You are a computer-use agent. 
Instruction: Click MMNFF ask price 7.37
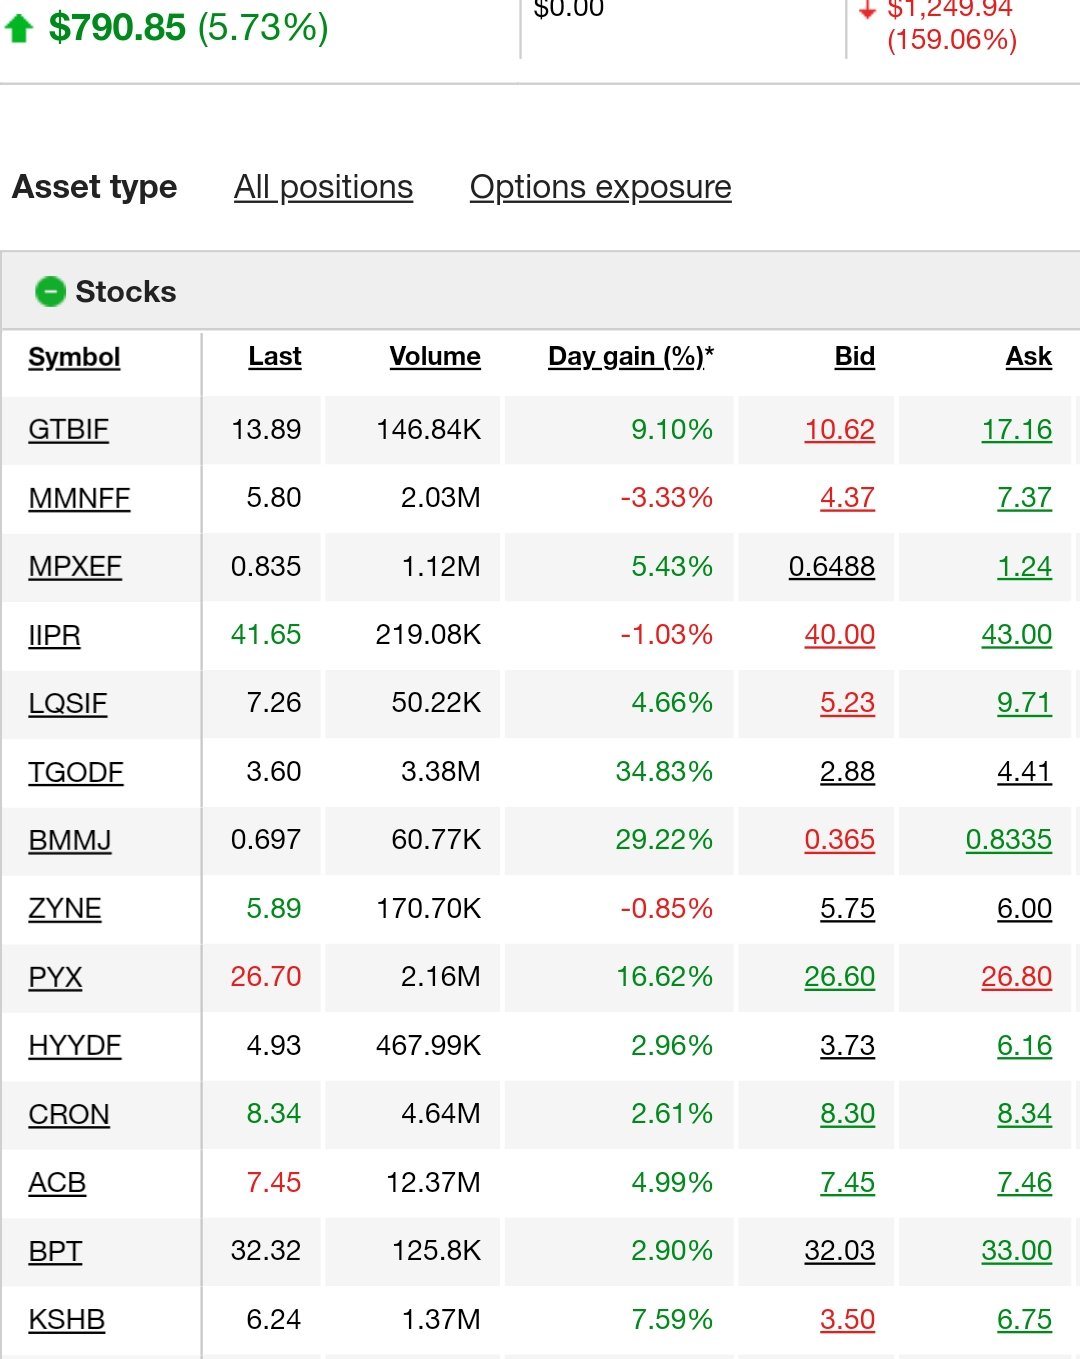click(x=1025, y=497)
